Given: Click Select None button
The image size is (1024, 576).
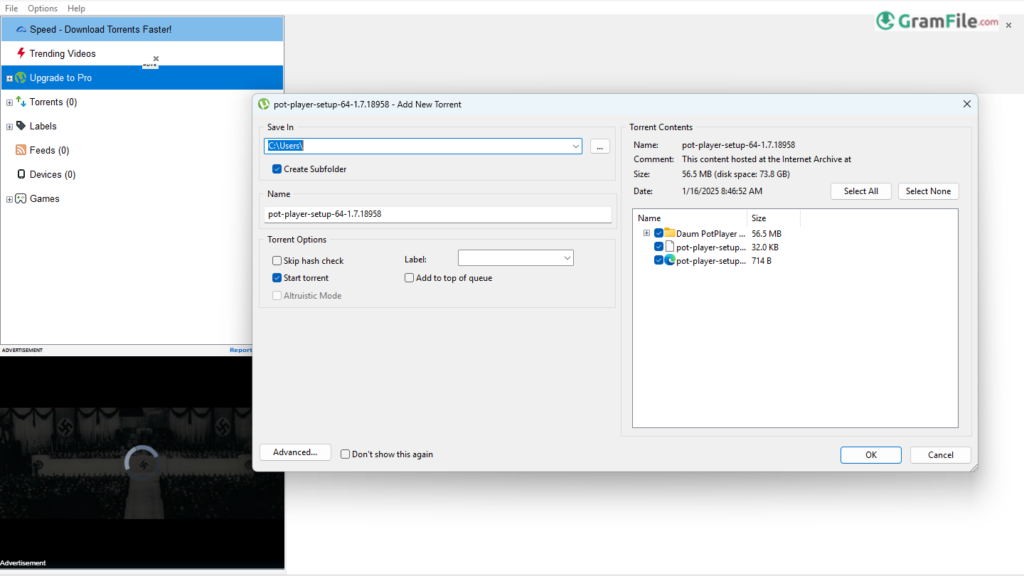Looking at the screenshot, I should click(928, 191).
